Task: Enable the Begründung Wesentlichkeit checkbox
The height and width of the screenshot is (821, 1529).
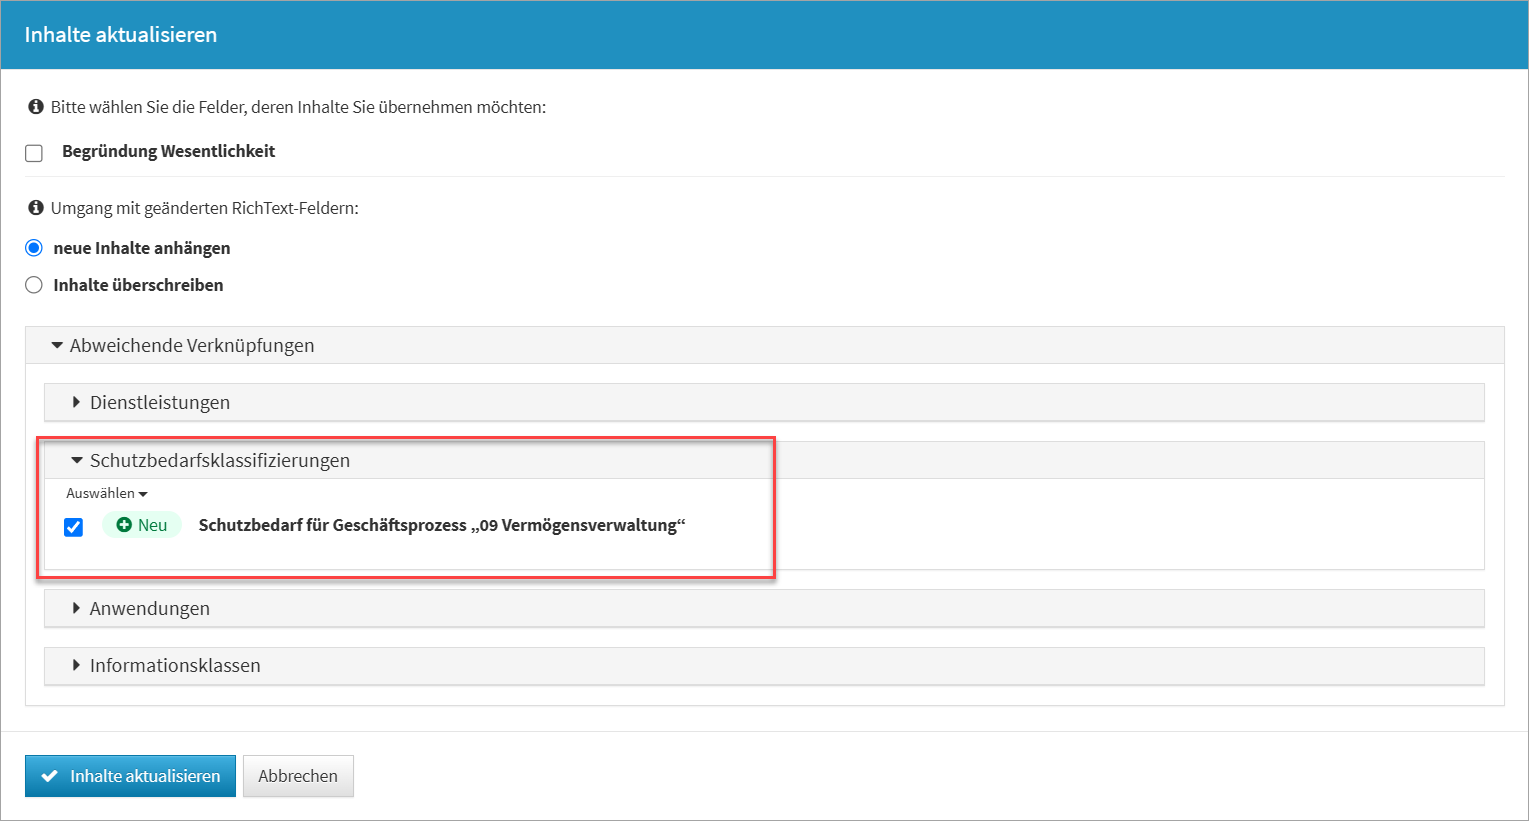Action: [34, 153]
